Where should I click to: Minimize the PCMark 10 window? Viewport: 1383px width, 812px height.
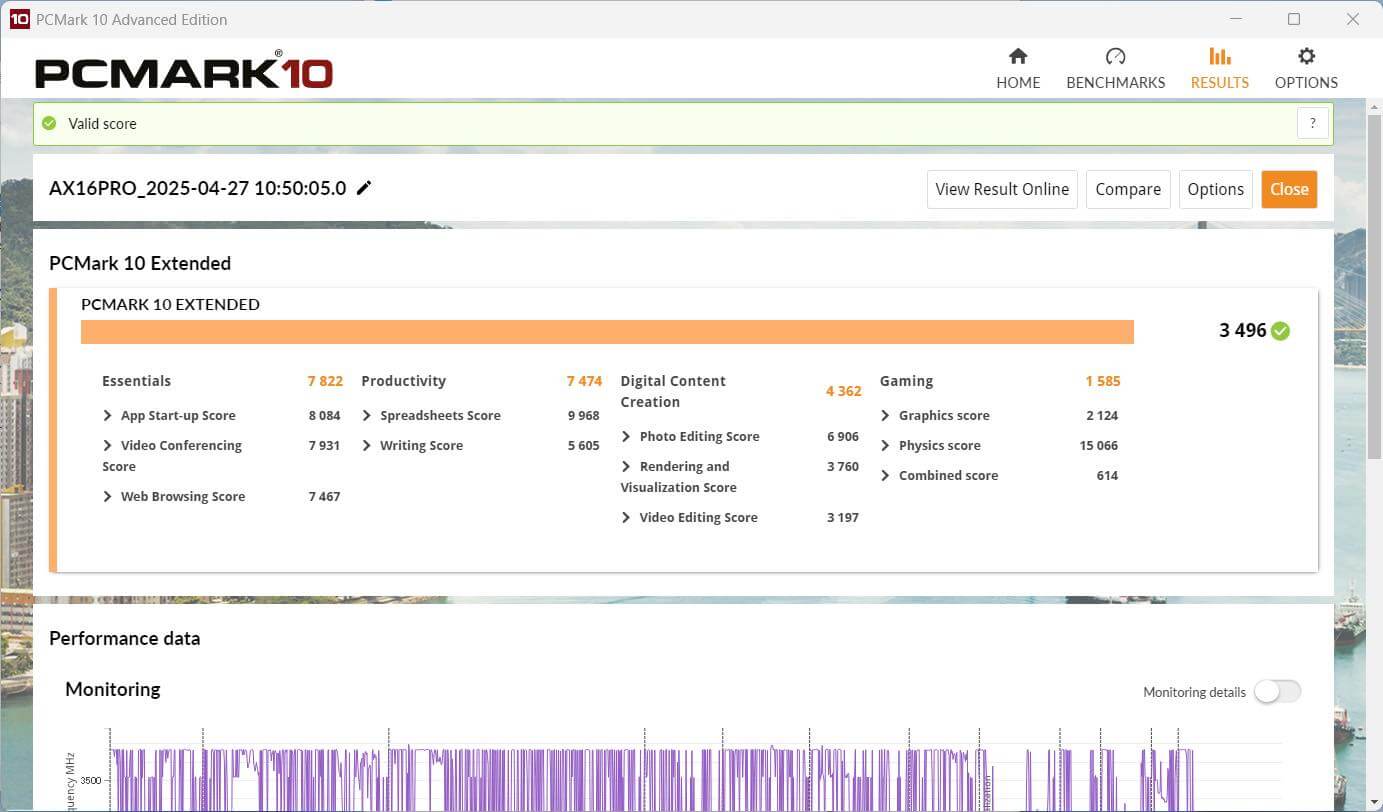click(1235, 19)
